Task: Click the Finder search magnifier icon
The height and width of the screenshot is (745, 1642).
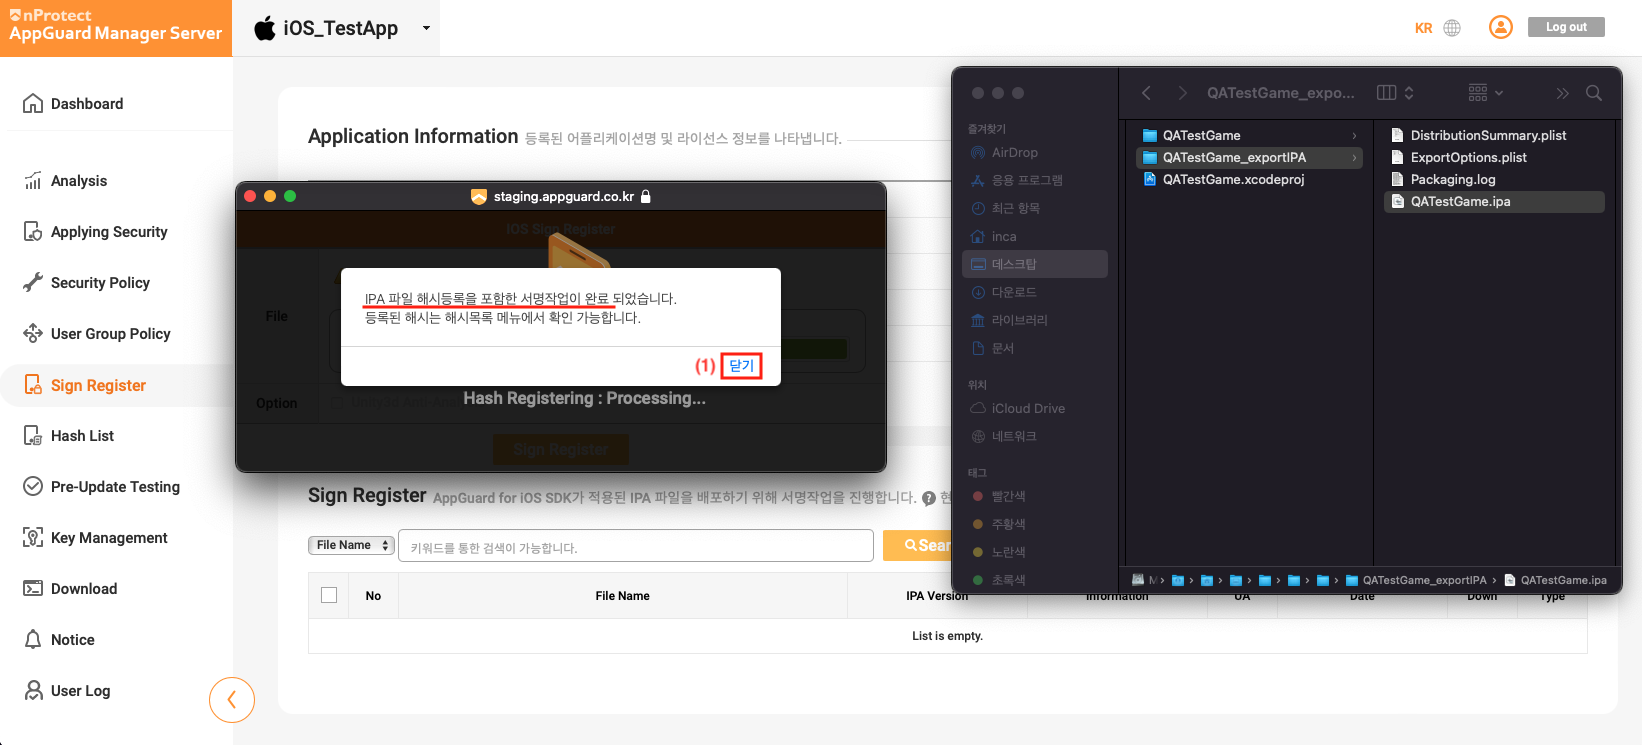Action: [x=1594, y=93]
